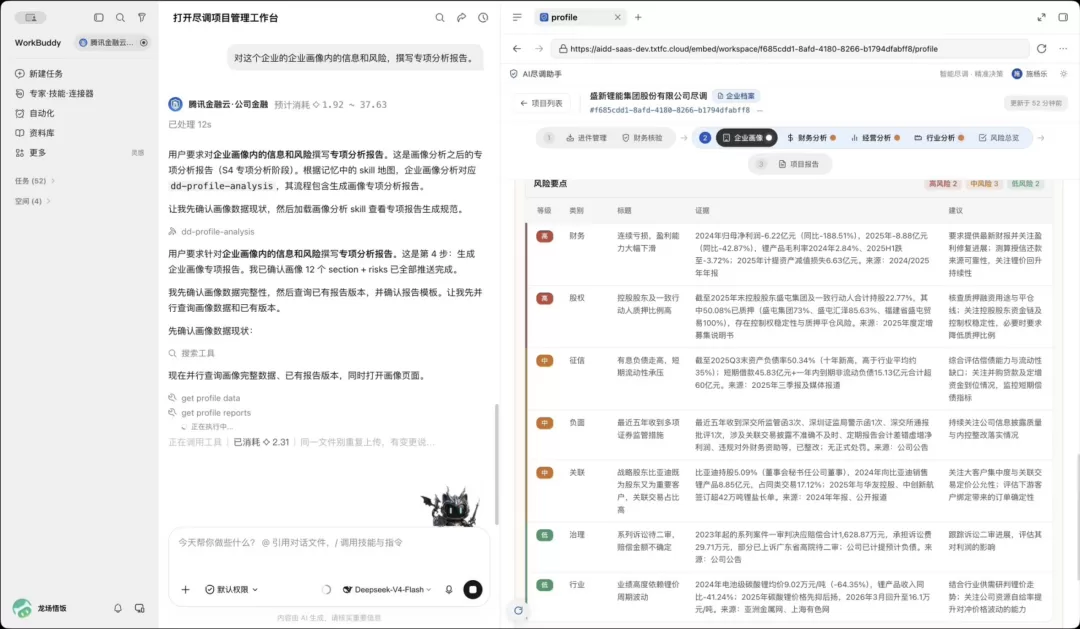
Task: Click the pin/filter icon in sidebar header
Action: pos(142,17)
